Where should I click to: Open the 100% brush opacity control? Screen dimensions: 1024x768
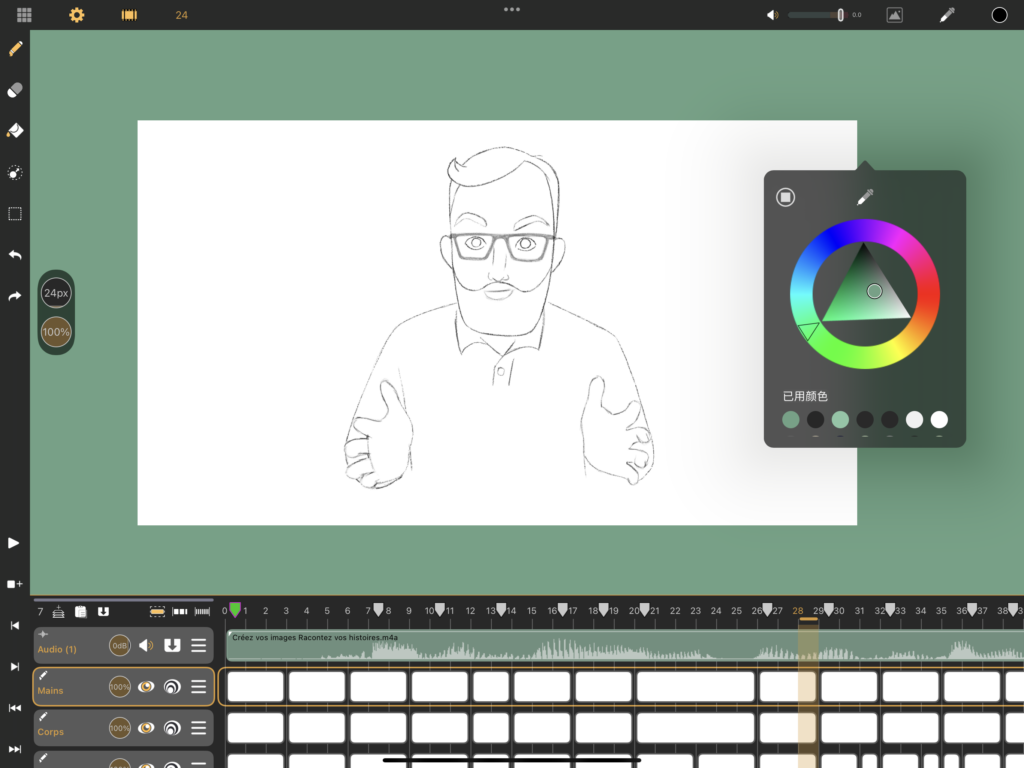click(56, 332)
